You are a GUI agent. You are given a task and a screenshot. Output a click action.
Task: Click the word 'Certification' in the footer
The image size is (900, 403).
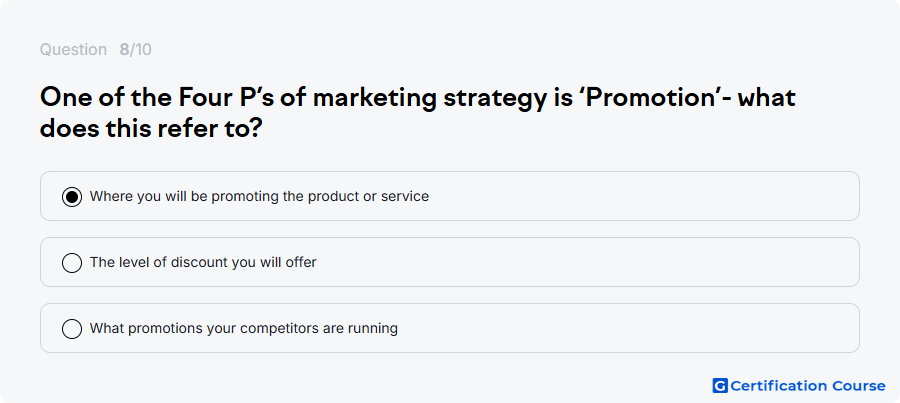[x=779, y=386]
